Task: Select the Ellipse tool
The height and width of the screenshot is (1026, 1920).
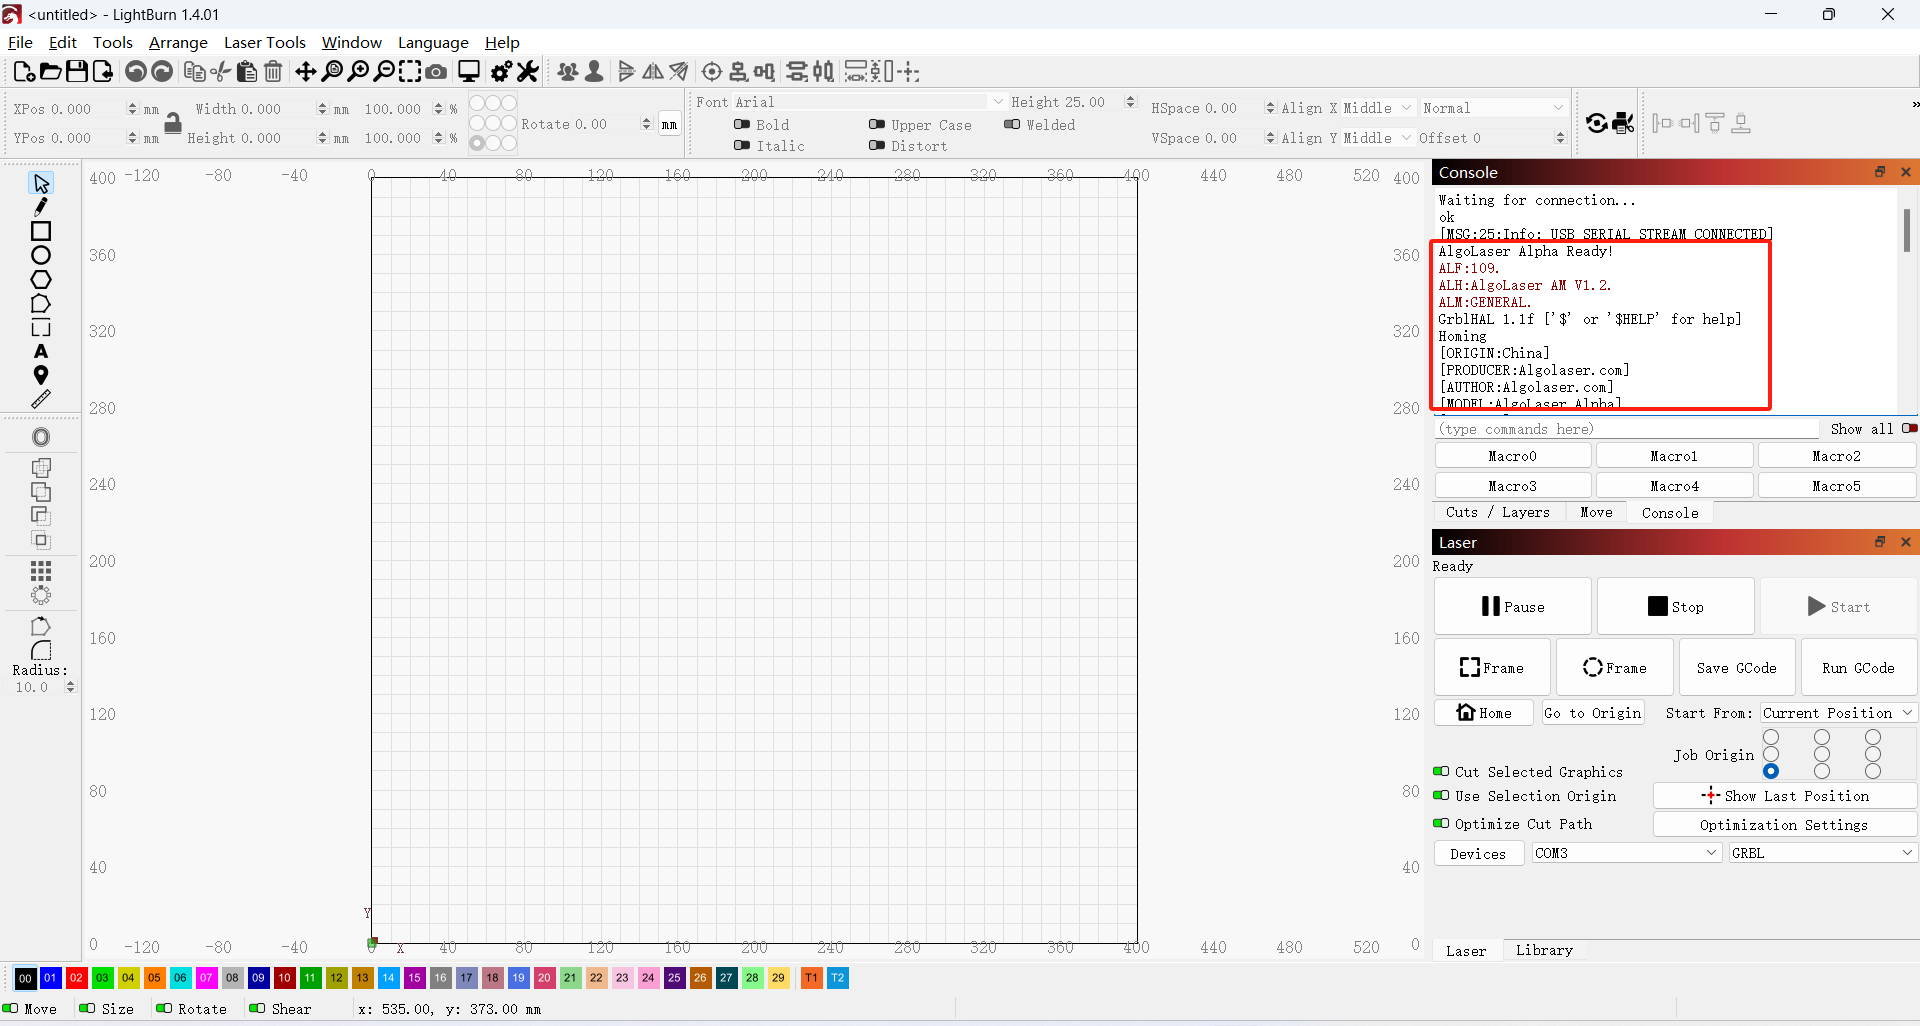Action: pos(41,255)
